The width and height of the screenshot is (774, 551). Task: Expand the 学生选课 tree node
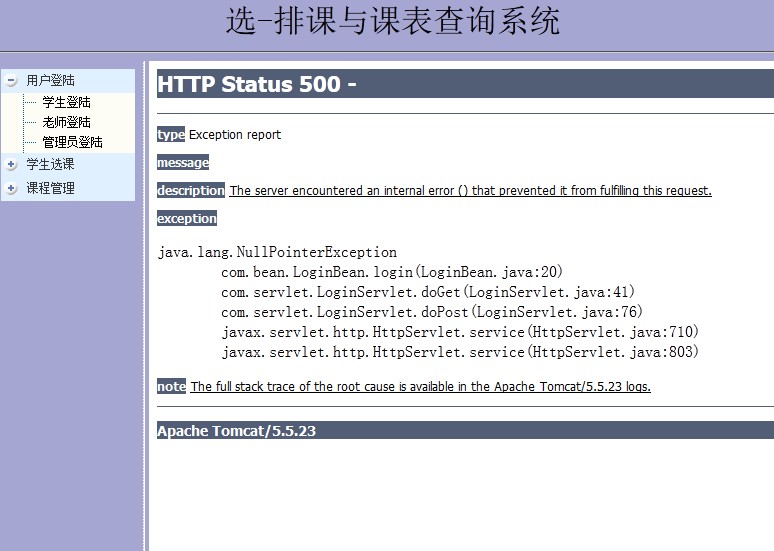11,164
